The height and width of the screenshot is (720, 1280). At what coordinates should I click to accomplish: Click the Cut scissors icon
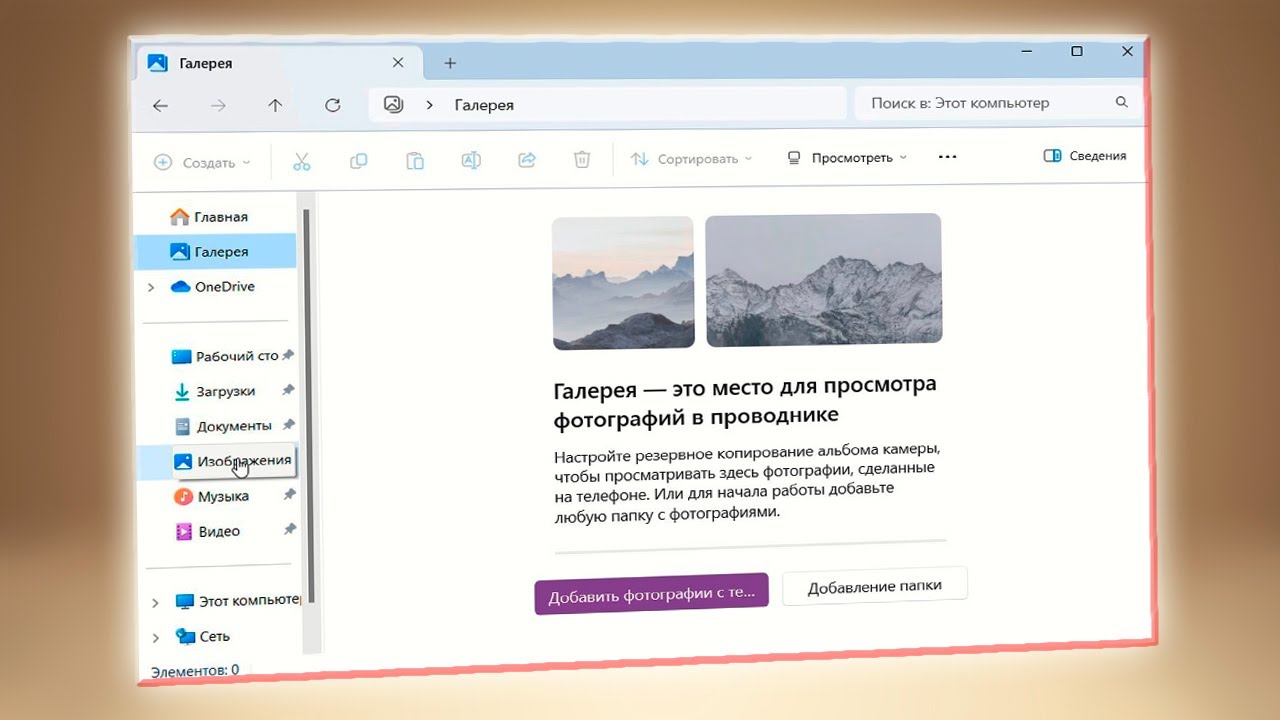(301, 161)
